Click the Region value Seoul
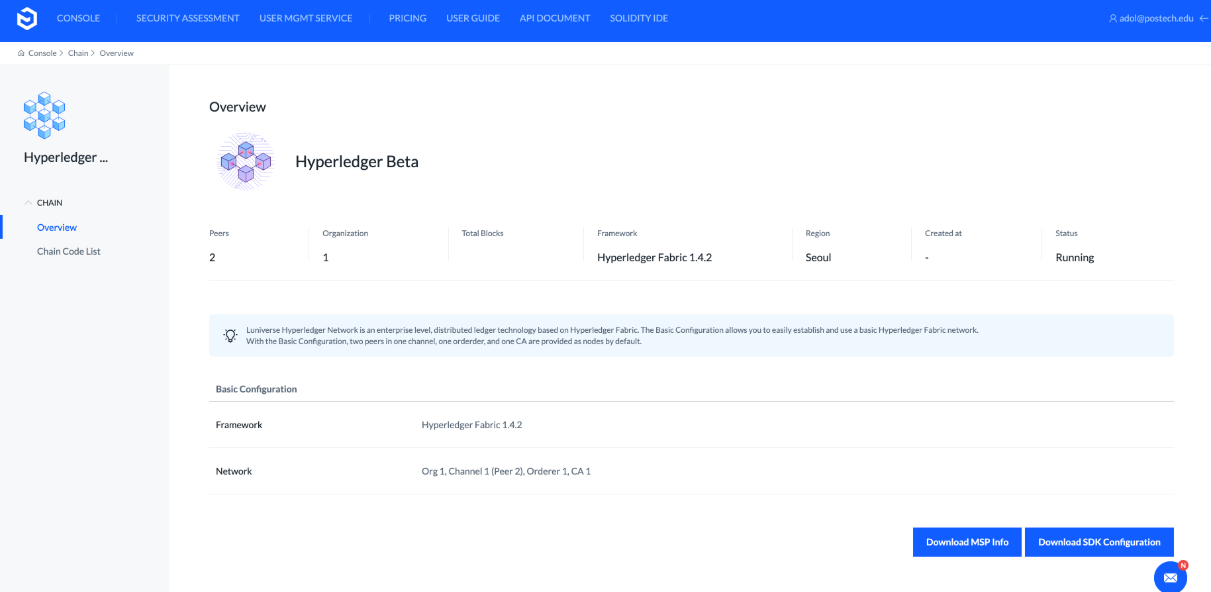This screenshot has width=1211, height=592. [818, 257]
